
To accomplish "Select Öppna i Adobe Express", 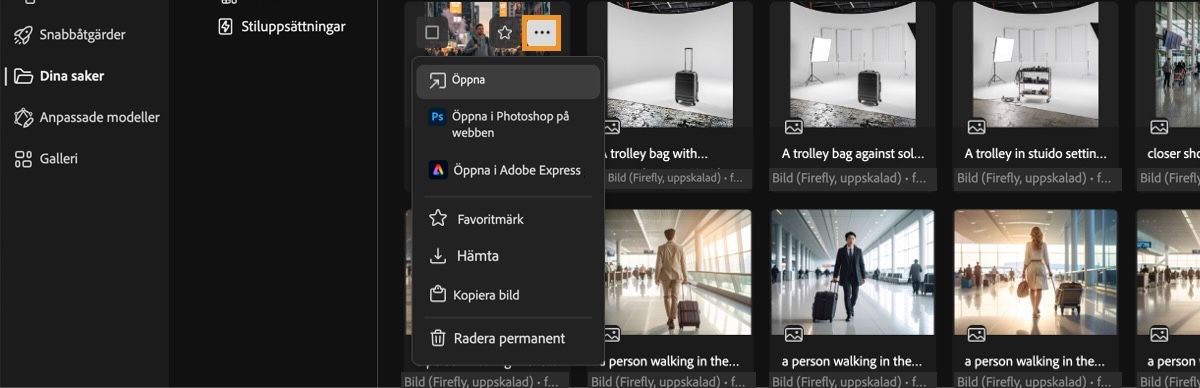I will pyautogui.click(x=508, y=170).
